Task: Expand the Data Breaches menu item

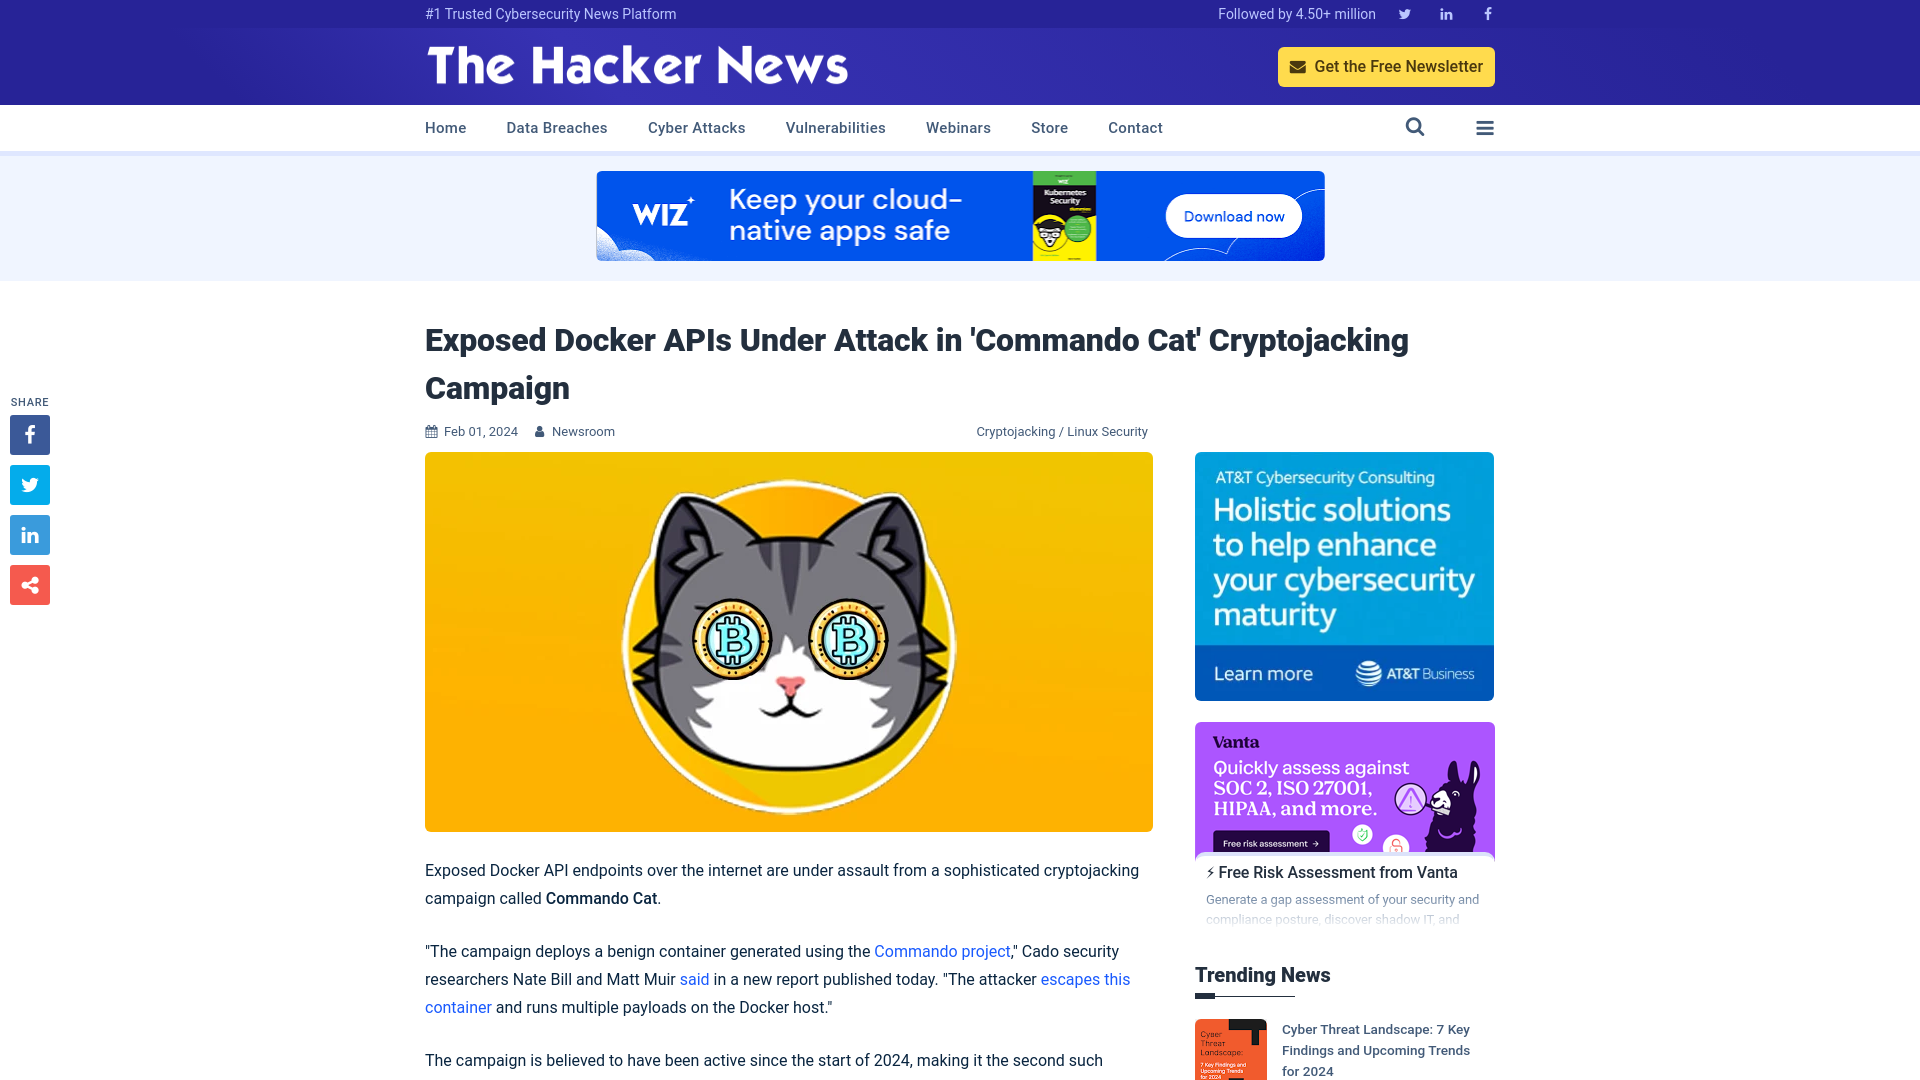Action: (555, 127)
